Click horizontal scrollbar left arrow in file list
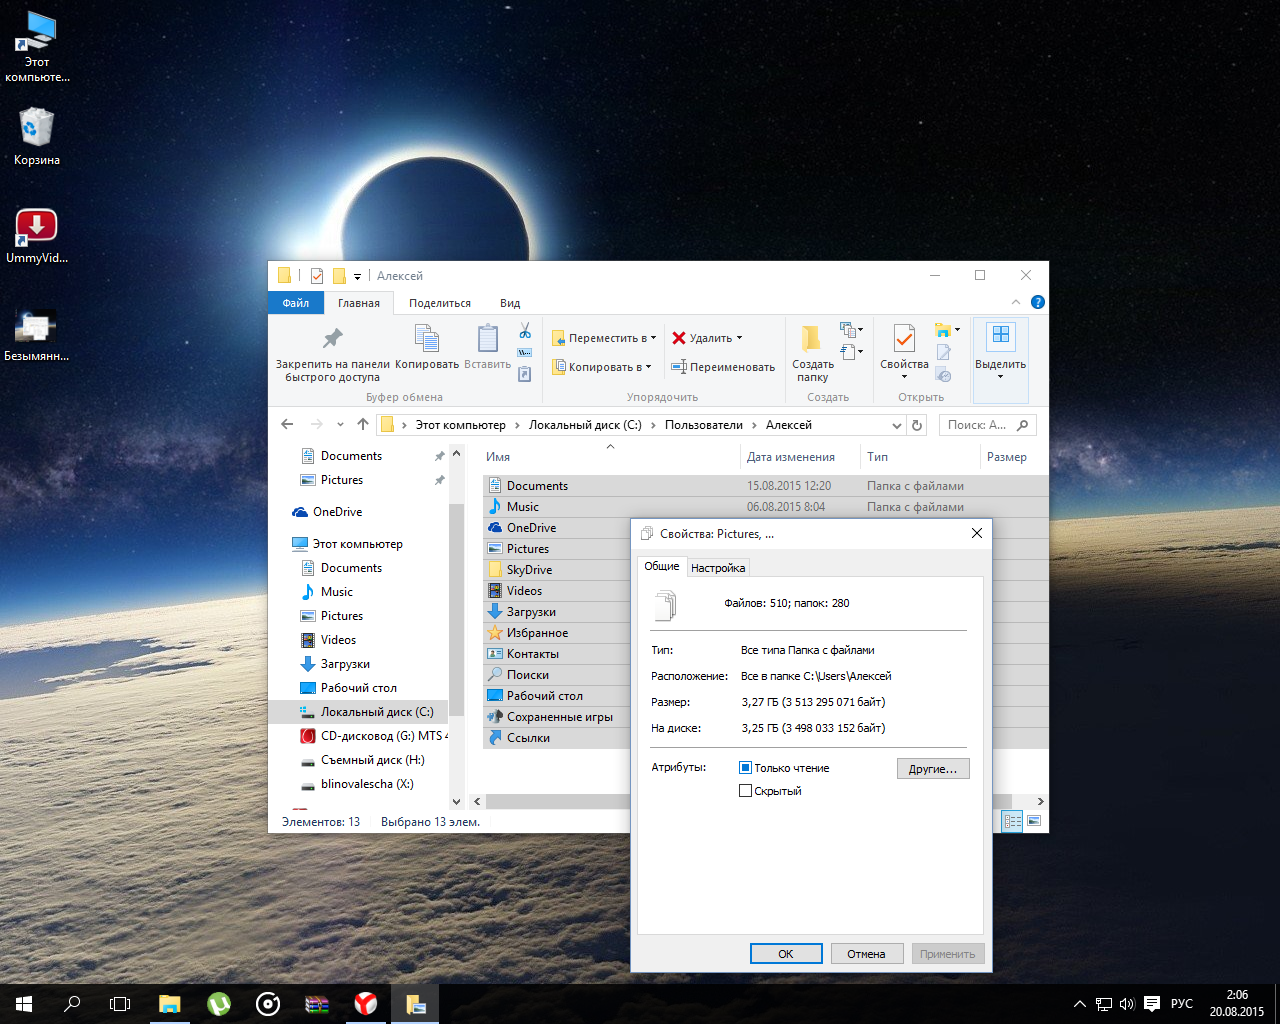Screen dimensions: 1280x1024 [x=477, y=801]
